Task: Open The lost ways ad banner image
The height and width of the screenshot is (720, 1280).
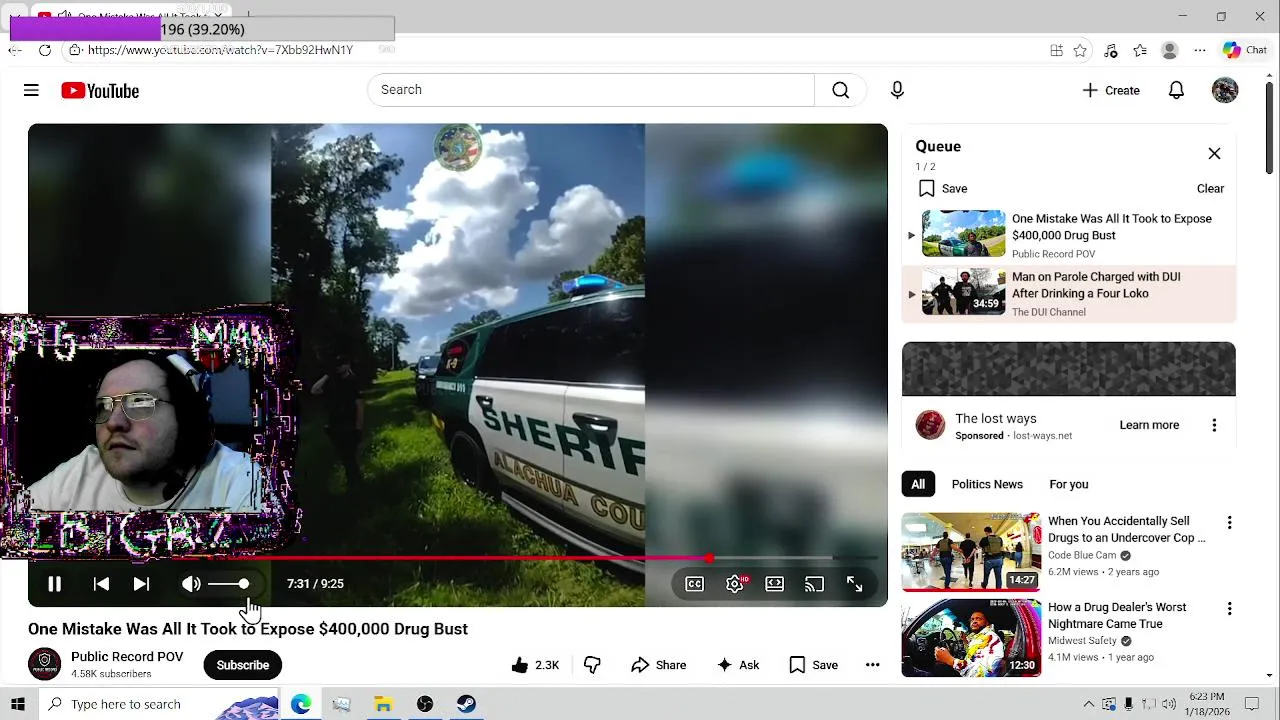Action: (1069, 369)
